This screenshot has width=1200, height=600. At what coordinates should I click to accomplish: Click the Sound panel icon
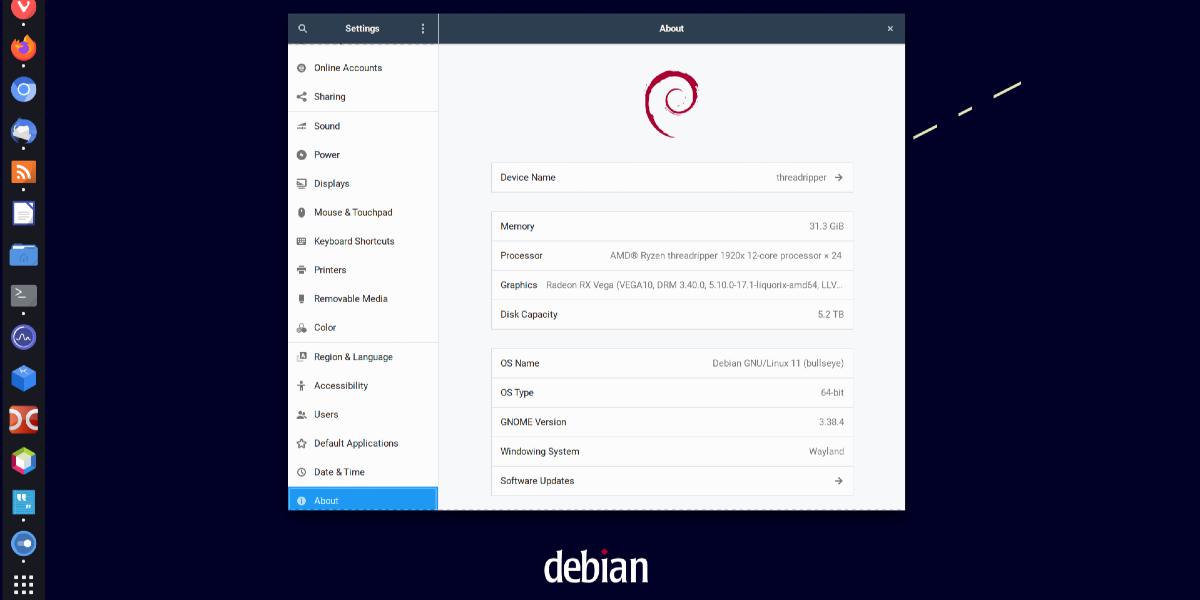point(302,126)
